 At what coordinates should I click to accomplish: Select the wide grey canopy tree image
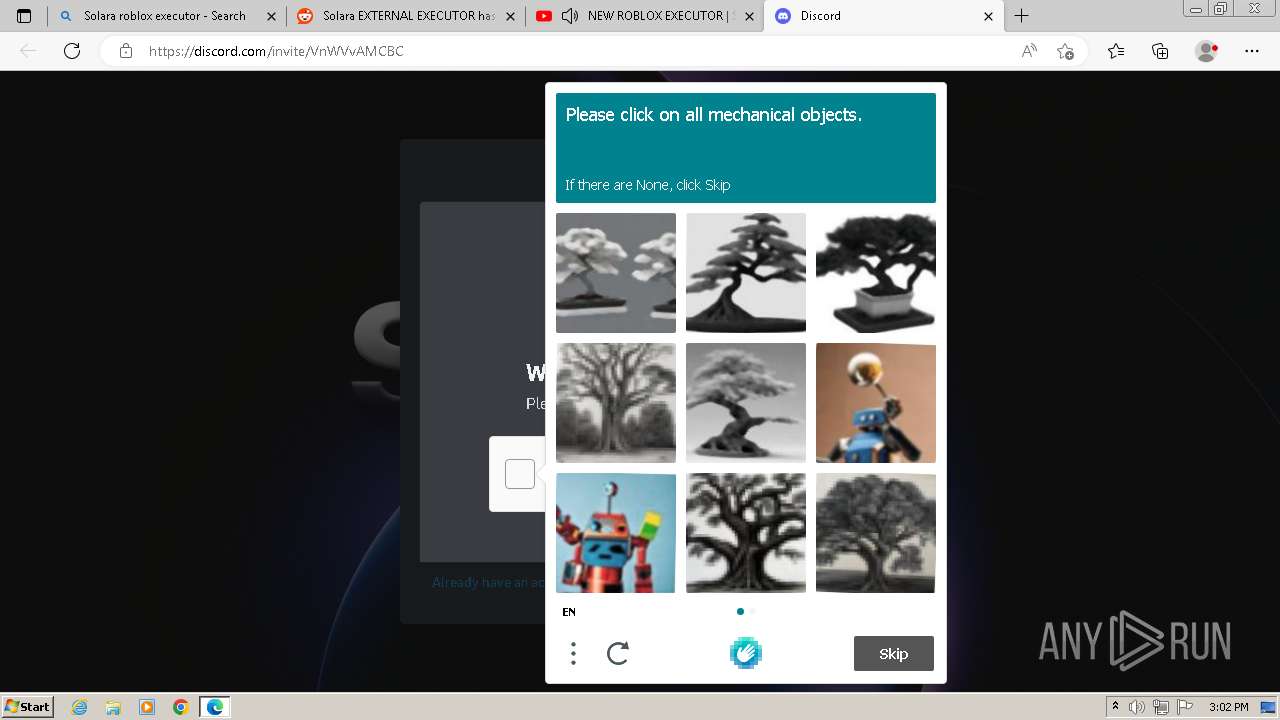(x=876, y=533)
